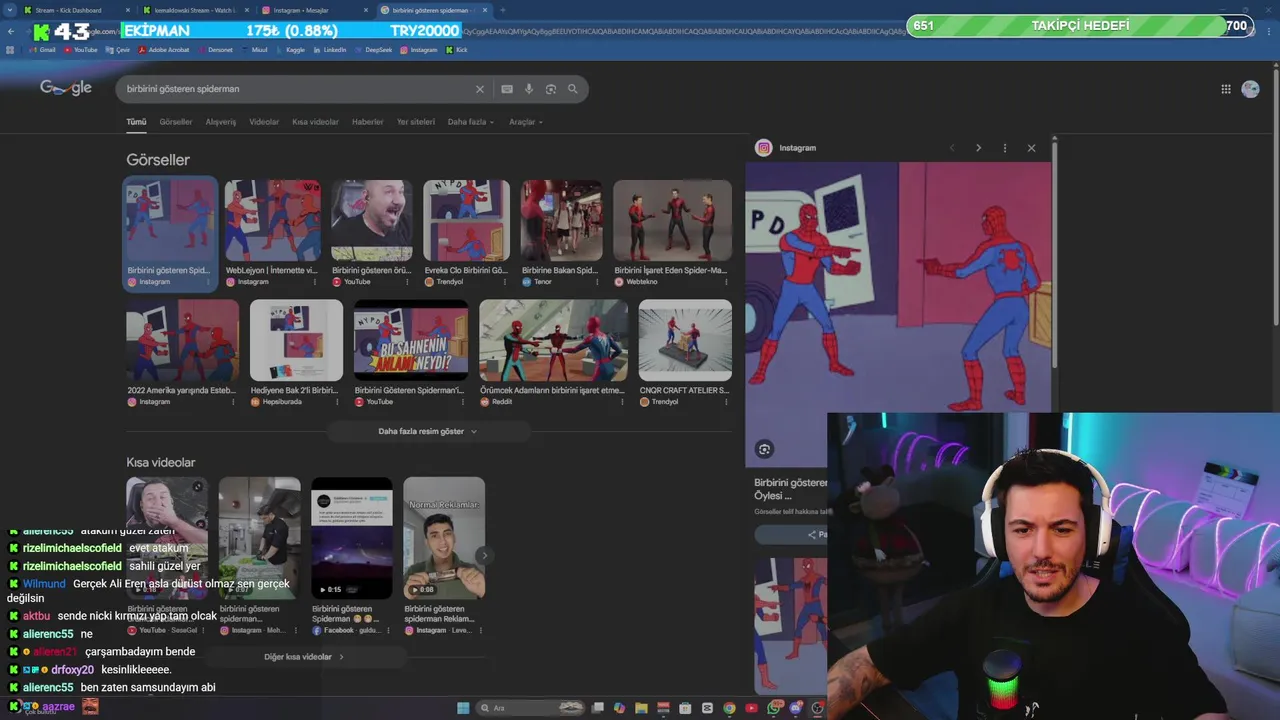
Task: Go back with browser back arrow
Action: tap(11, 31)
